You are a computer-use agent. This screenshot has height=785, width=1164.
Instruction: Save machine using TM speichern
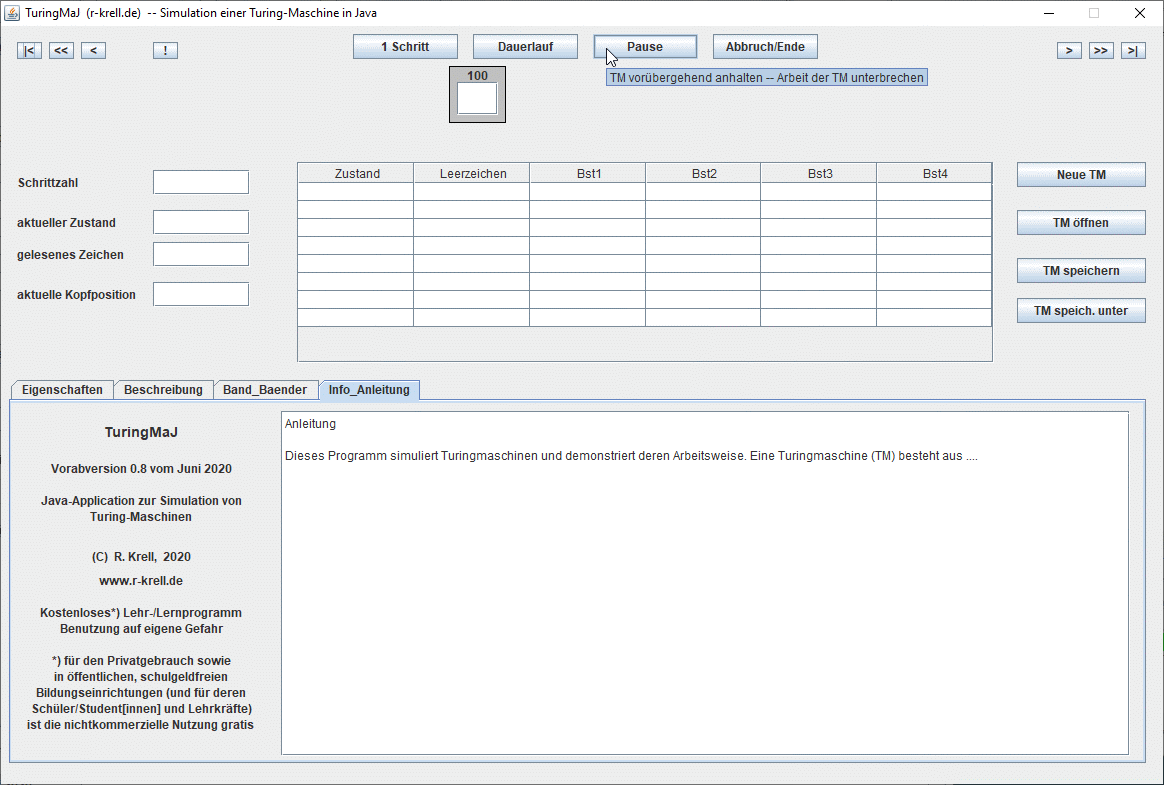[x=1081, y=271]
